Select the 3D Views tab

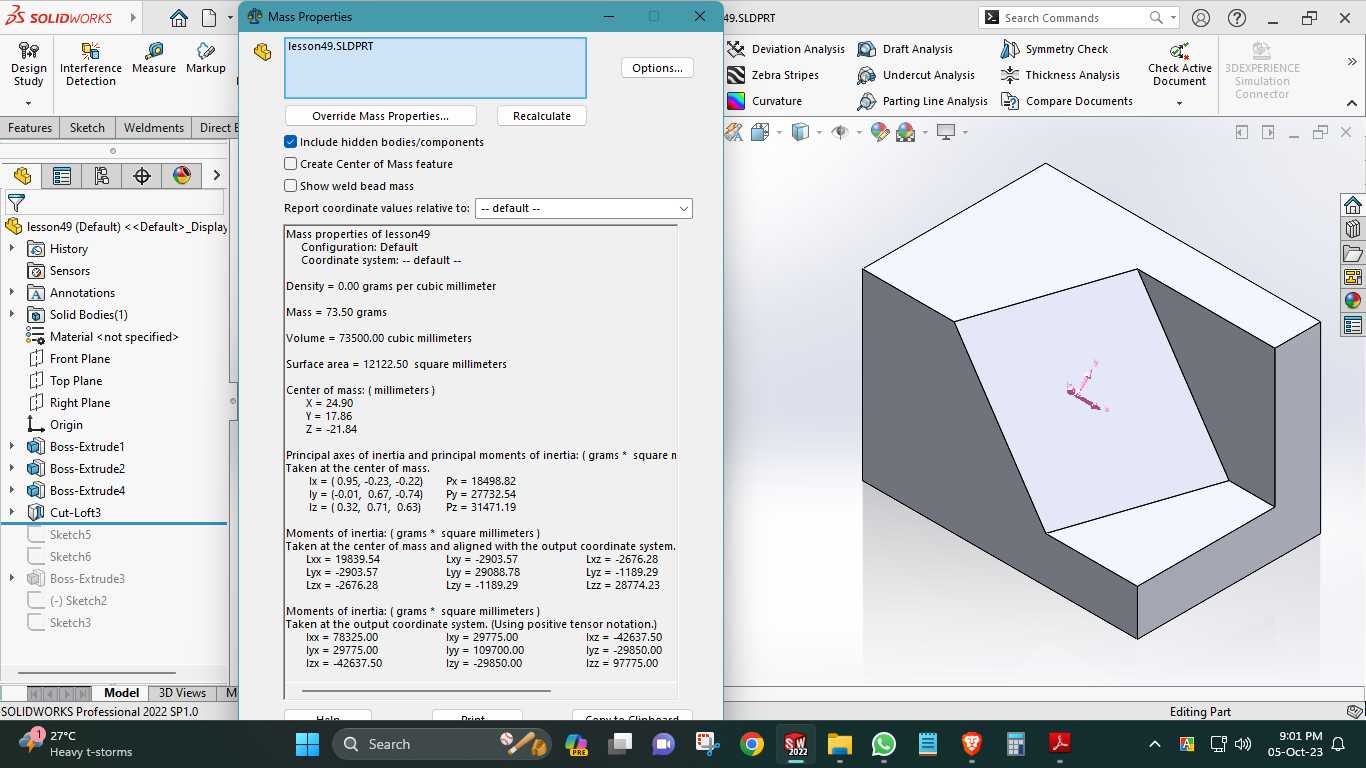(182, 693)
